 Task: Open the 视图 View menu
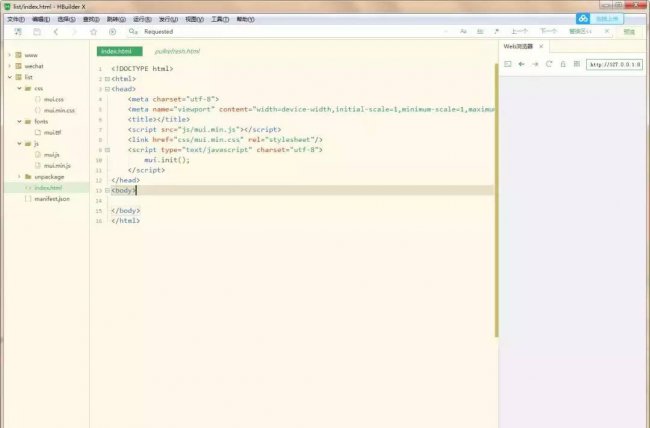[x=194, y=19]
